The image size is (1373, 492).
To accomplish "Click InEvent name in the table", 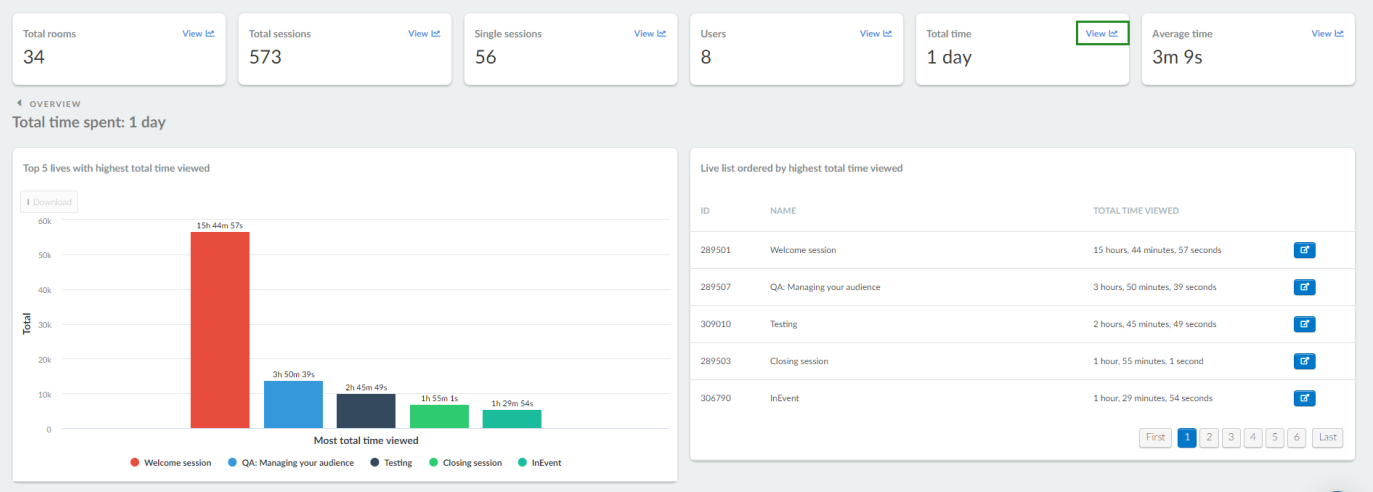I will (785, 398).
